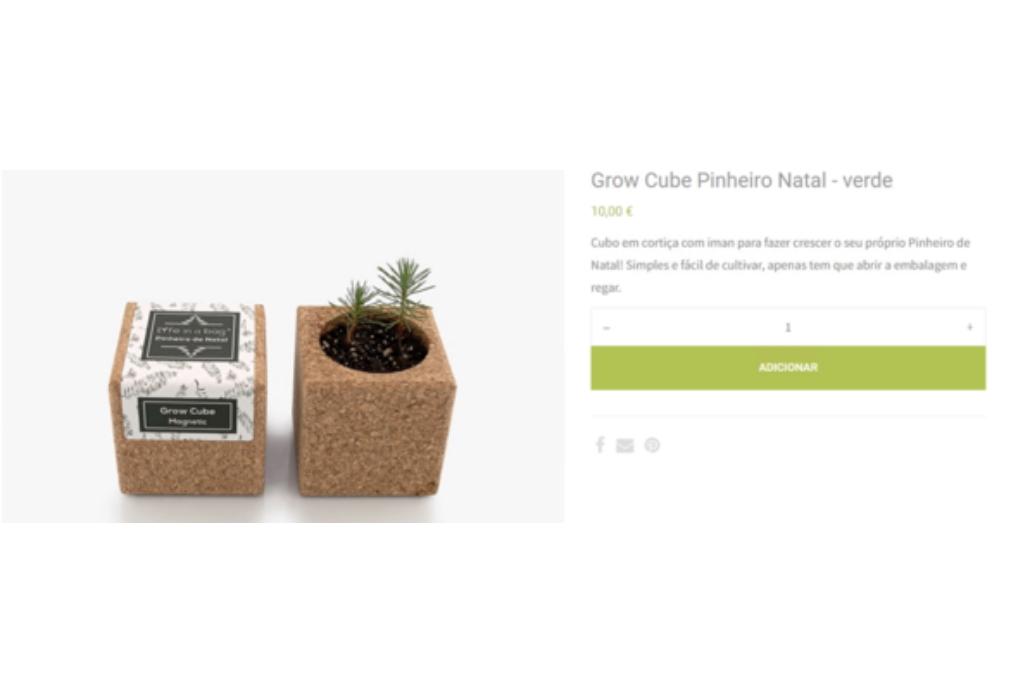Share the product via email icon
This screenshot has width=1011, height=674.
tap(625, 446)
